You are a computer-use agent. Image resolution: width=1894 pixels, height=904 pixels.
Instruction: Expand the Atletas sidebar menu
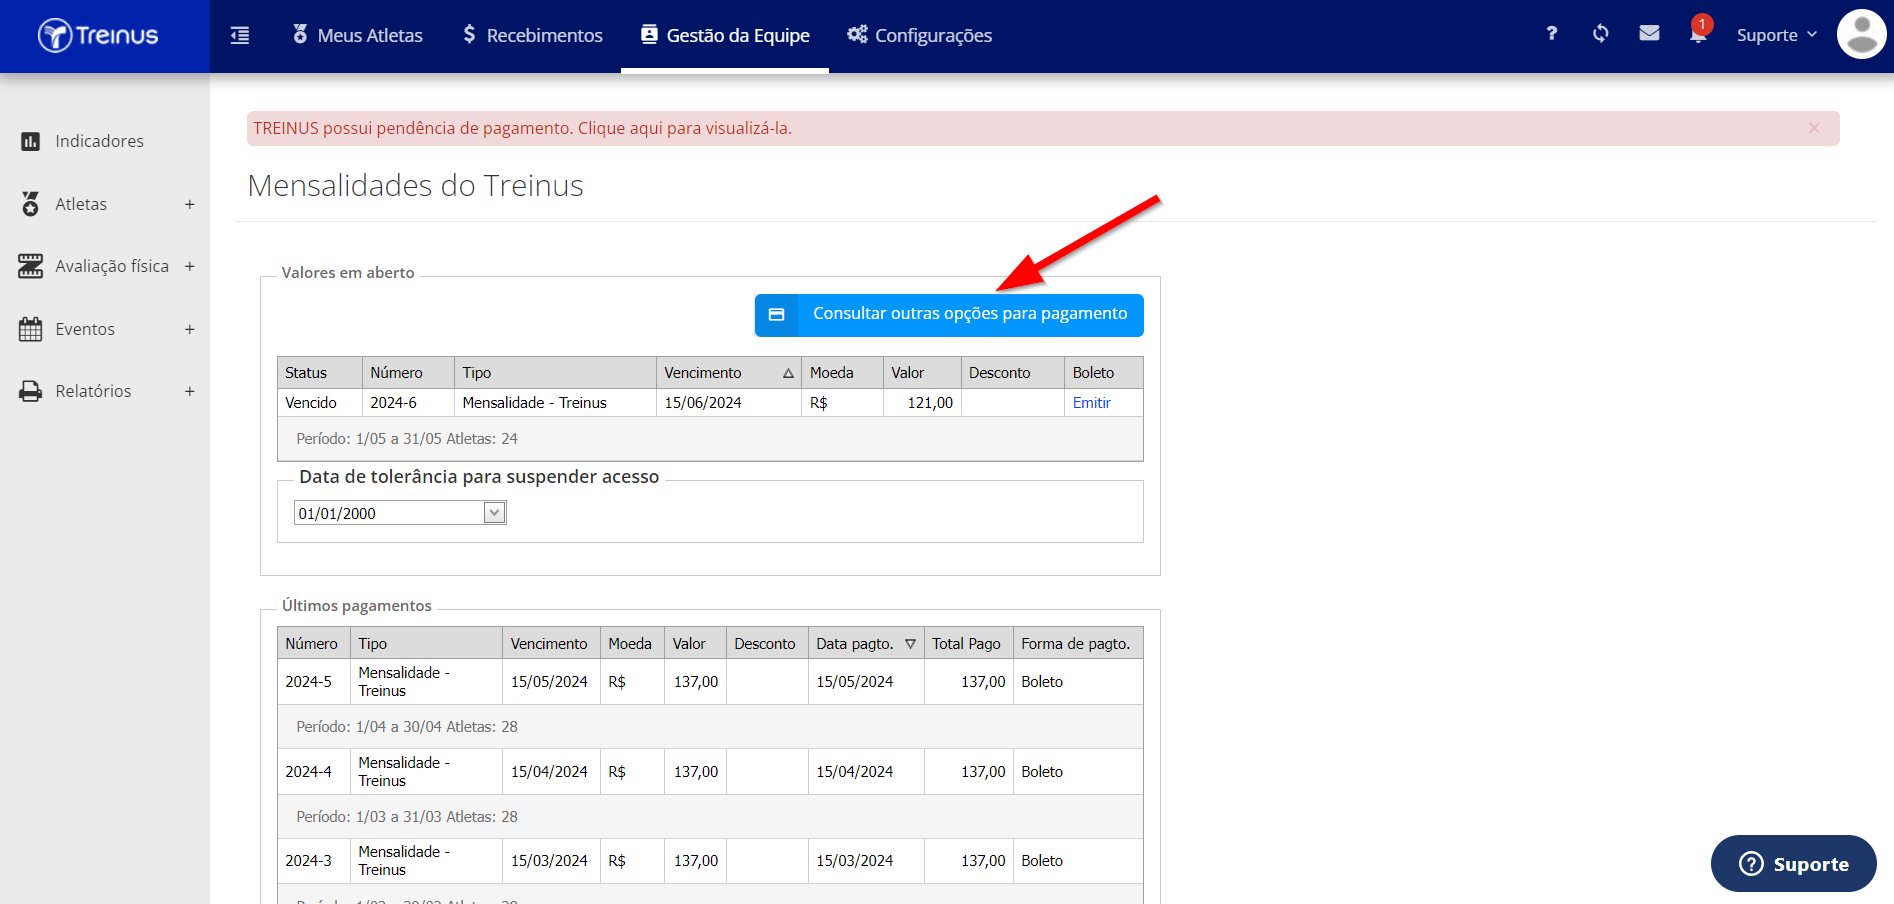click(189, 204)
